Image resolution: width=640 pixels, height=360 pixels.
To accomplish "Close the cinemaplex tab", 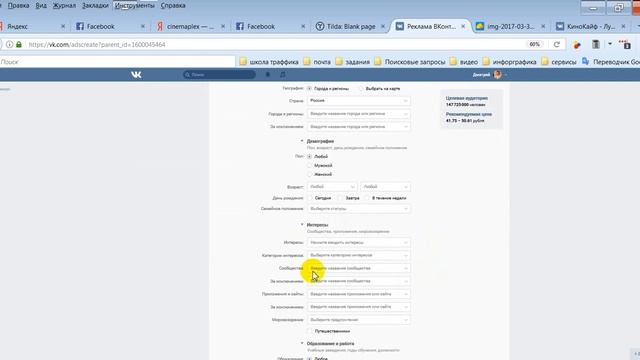I will [x=223, y=27].
